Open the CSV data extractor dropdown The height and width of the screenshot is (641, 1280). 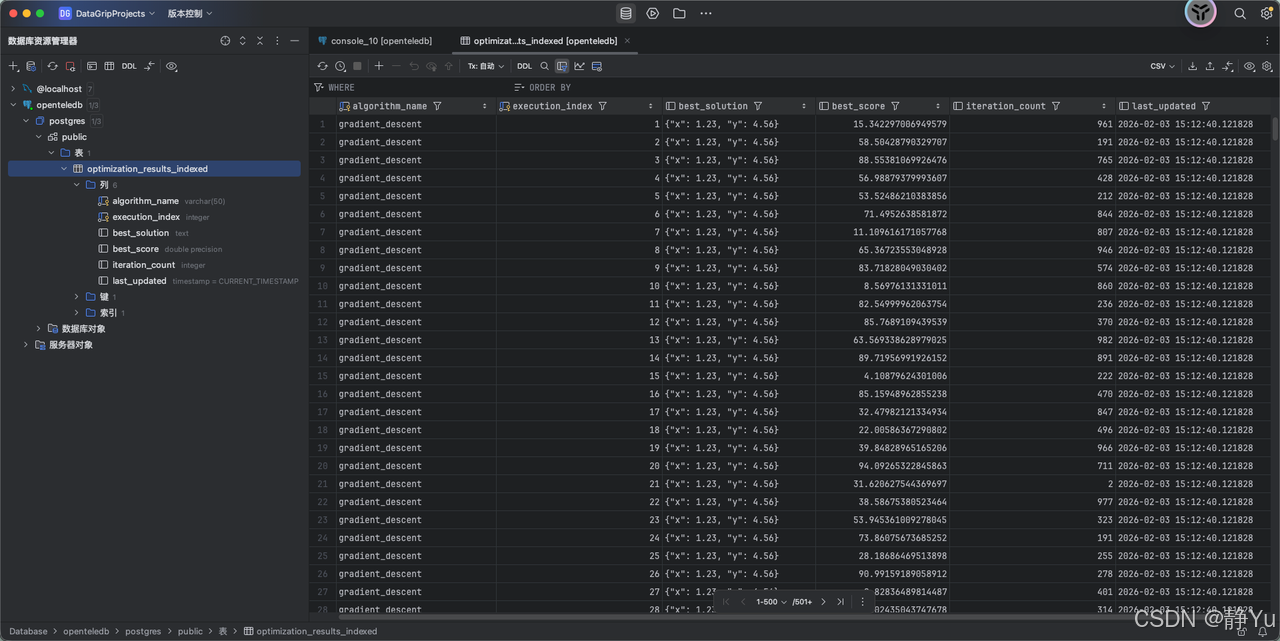coord(1162,66)
